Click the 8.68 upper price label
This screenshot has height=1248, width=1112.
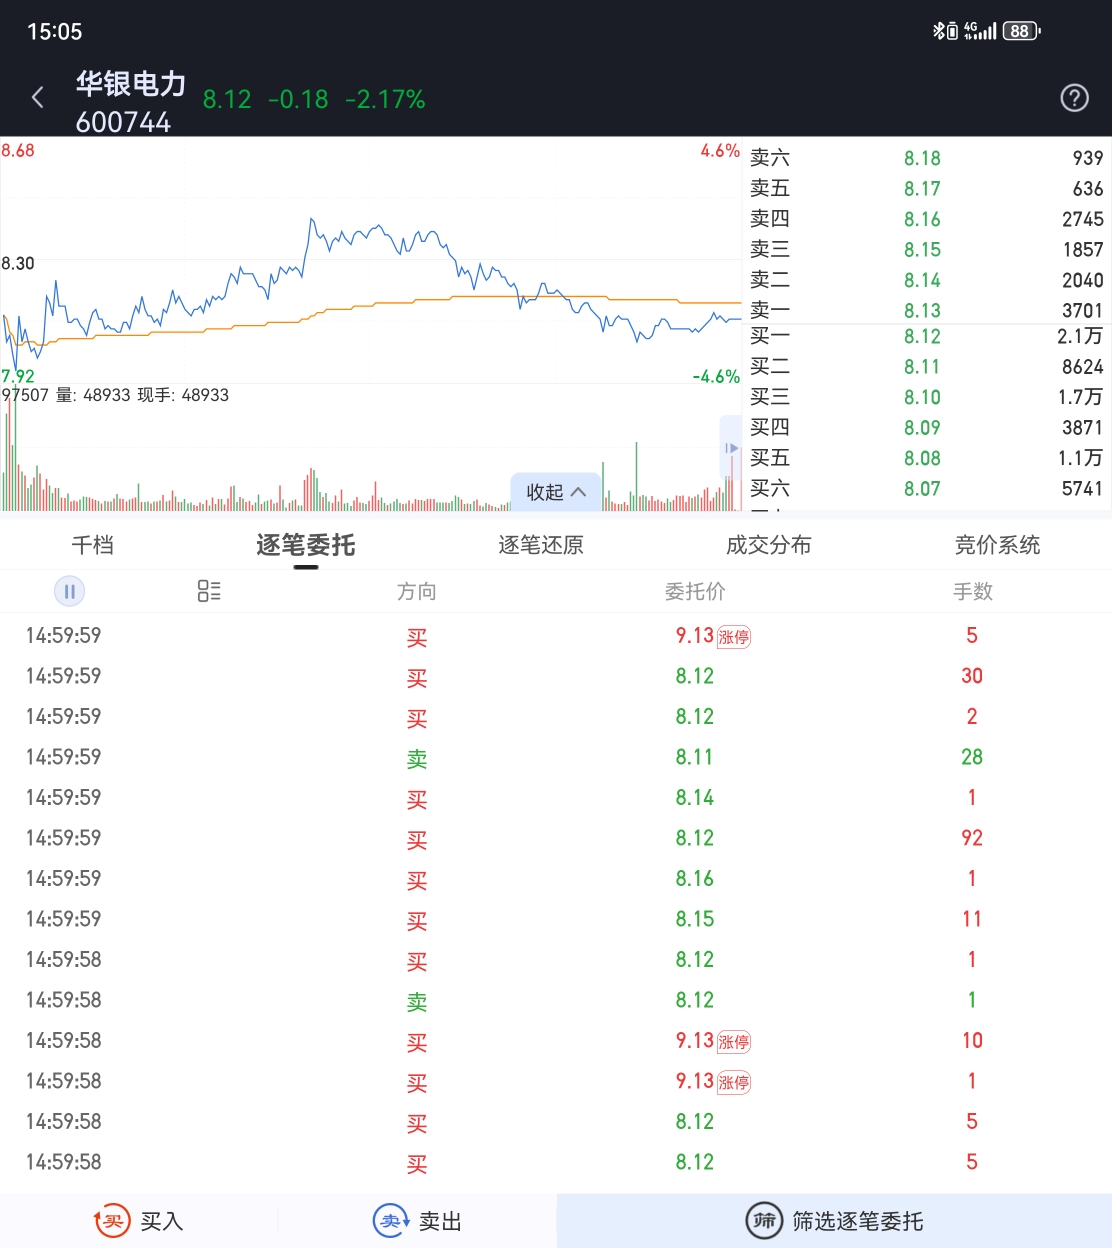click(x=18, y=151)
